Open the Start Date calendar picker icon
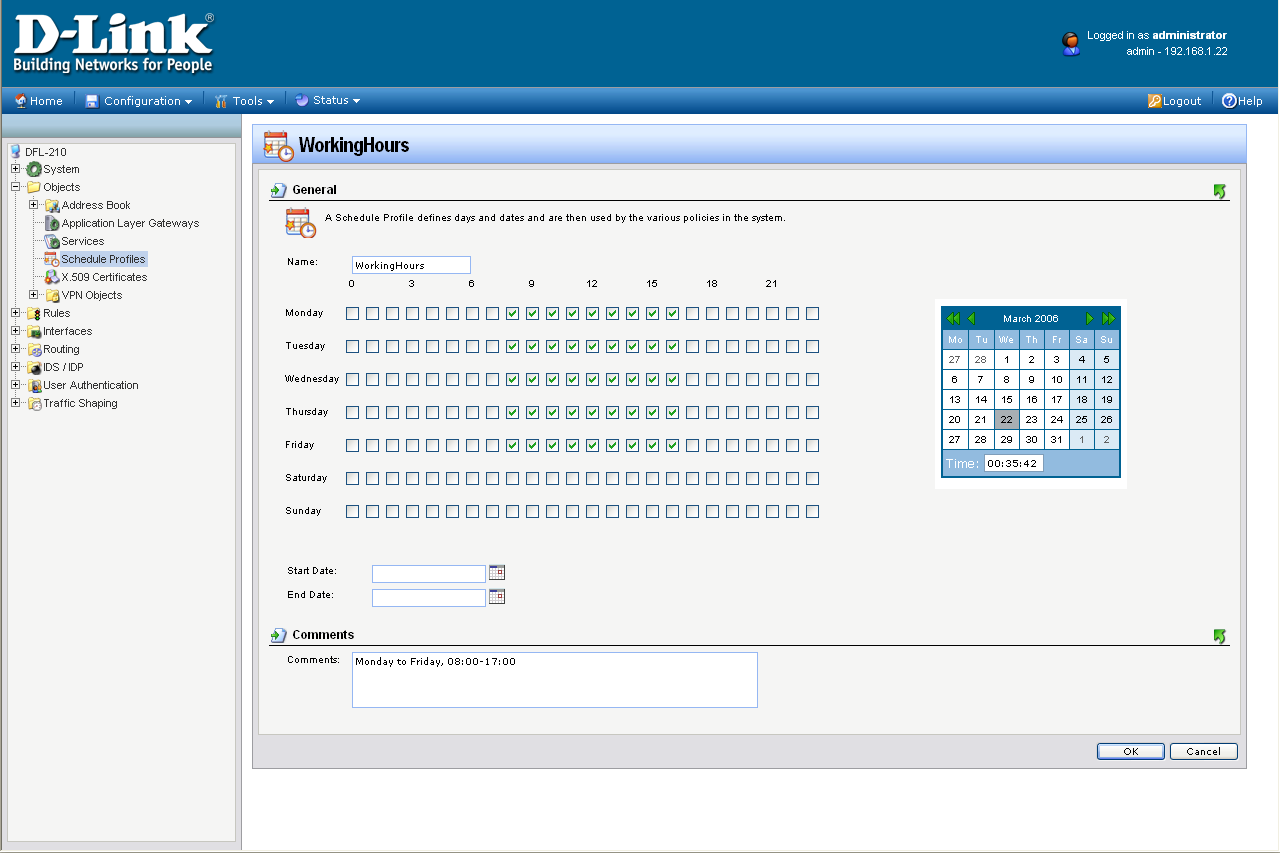1280x853 pixels. 497,573
